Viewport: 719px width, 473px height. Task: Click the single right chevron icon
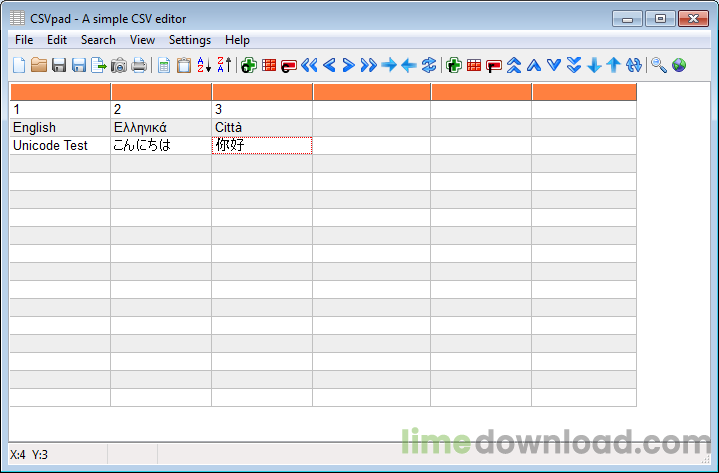click(x=349, y=66)
